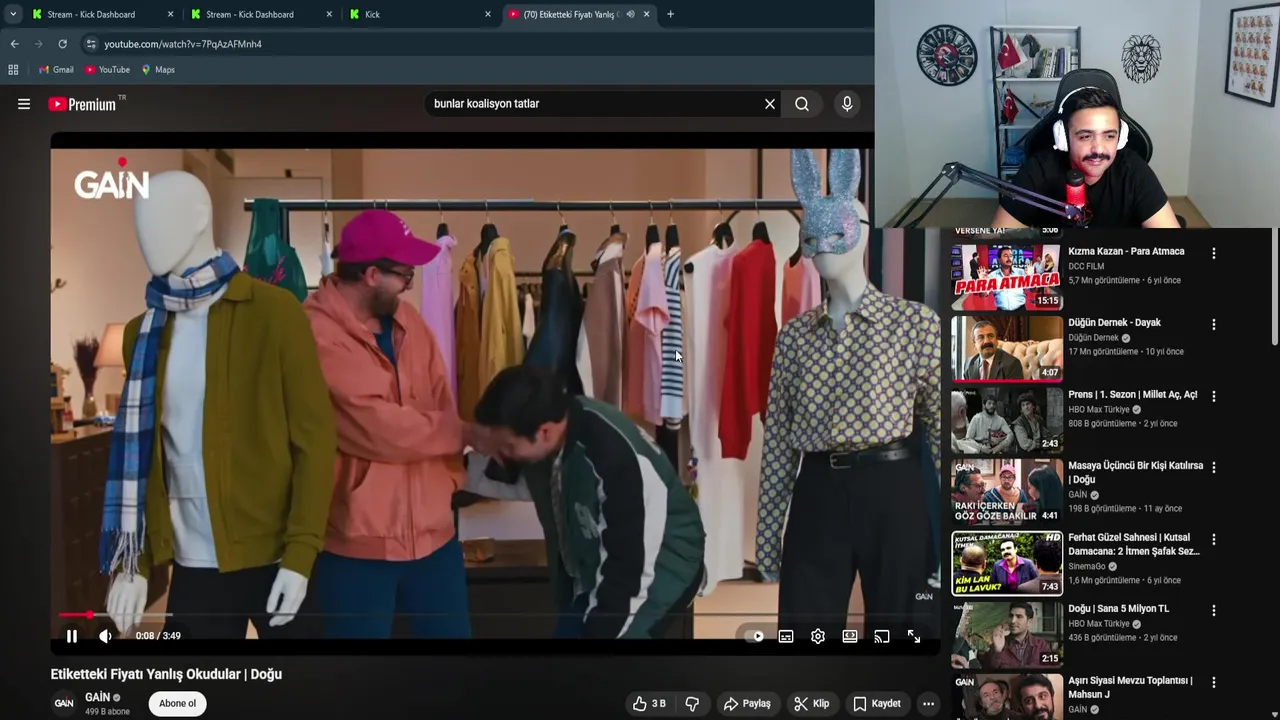1280x720 pixels.
Task: Switch to the Kick tab
Action: [x=420, y=14]
